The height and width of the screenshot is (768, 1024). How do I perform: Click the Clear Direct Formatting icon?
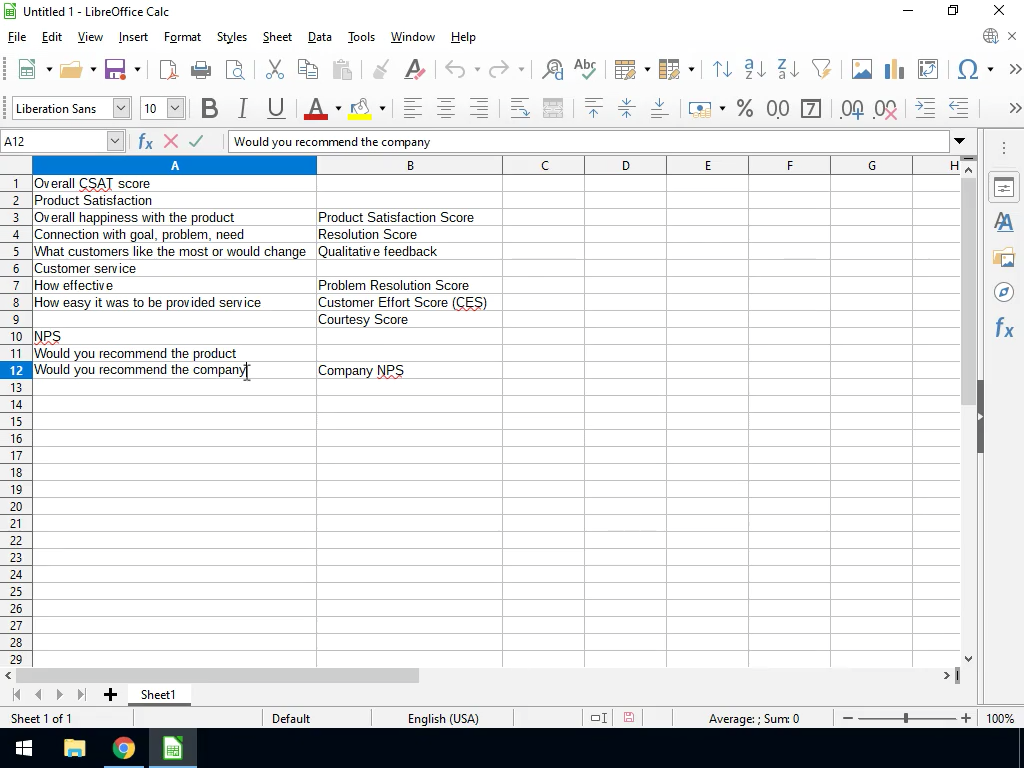[x=415, y=69]
